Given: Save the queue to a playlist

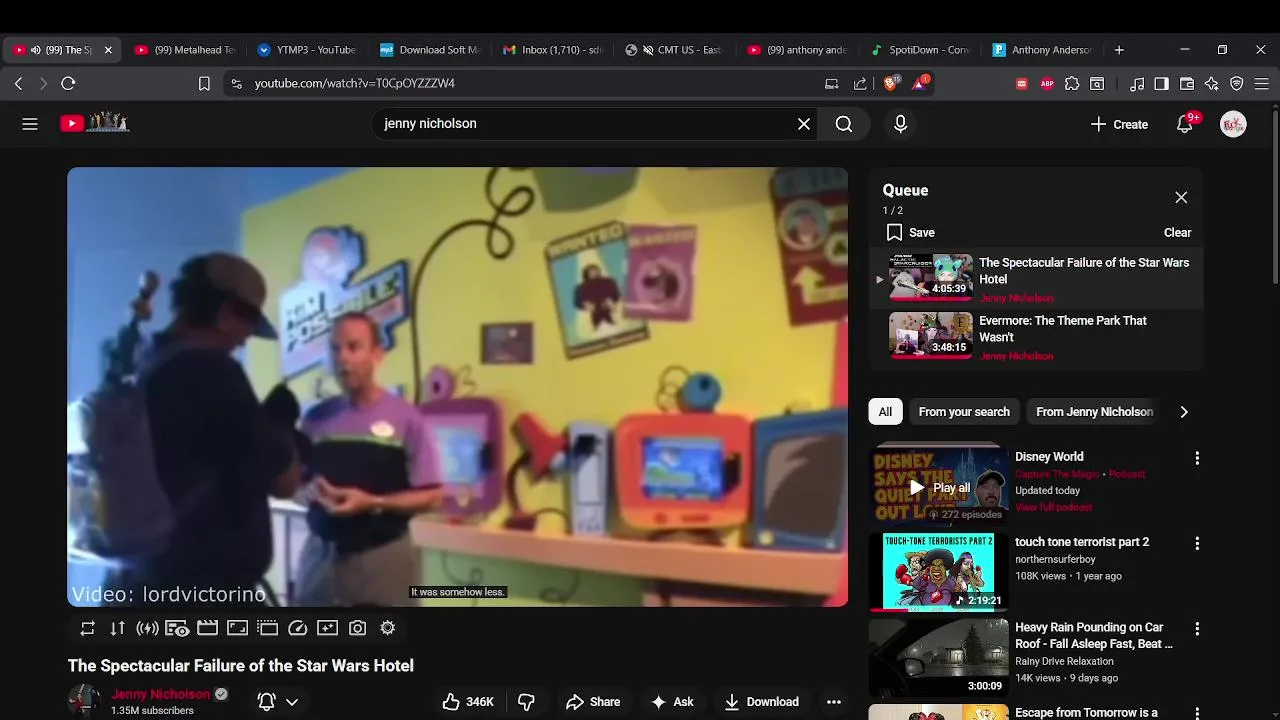Looking at the screenshot, I should (910, 232).
